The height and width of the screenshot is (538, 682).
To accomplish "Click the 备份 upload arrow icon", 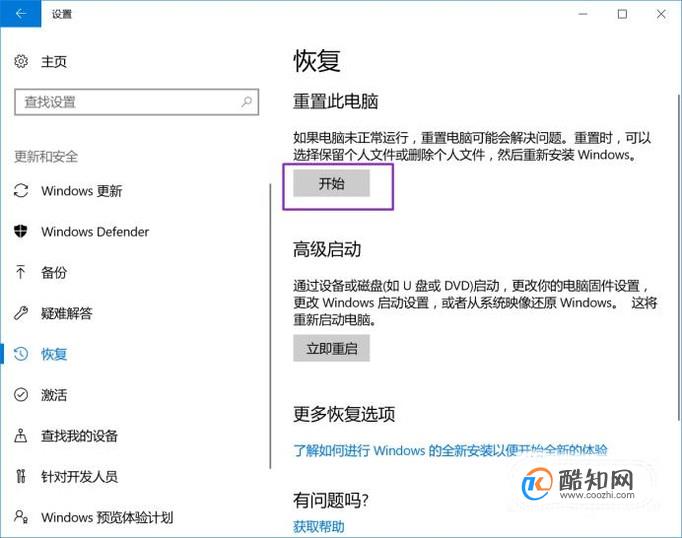I will click(x=20, y=272).
